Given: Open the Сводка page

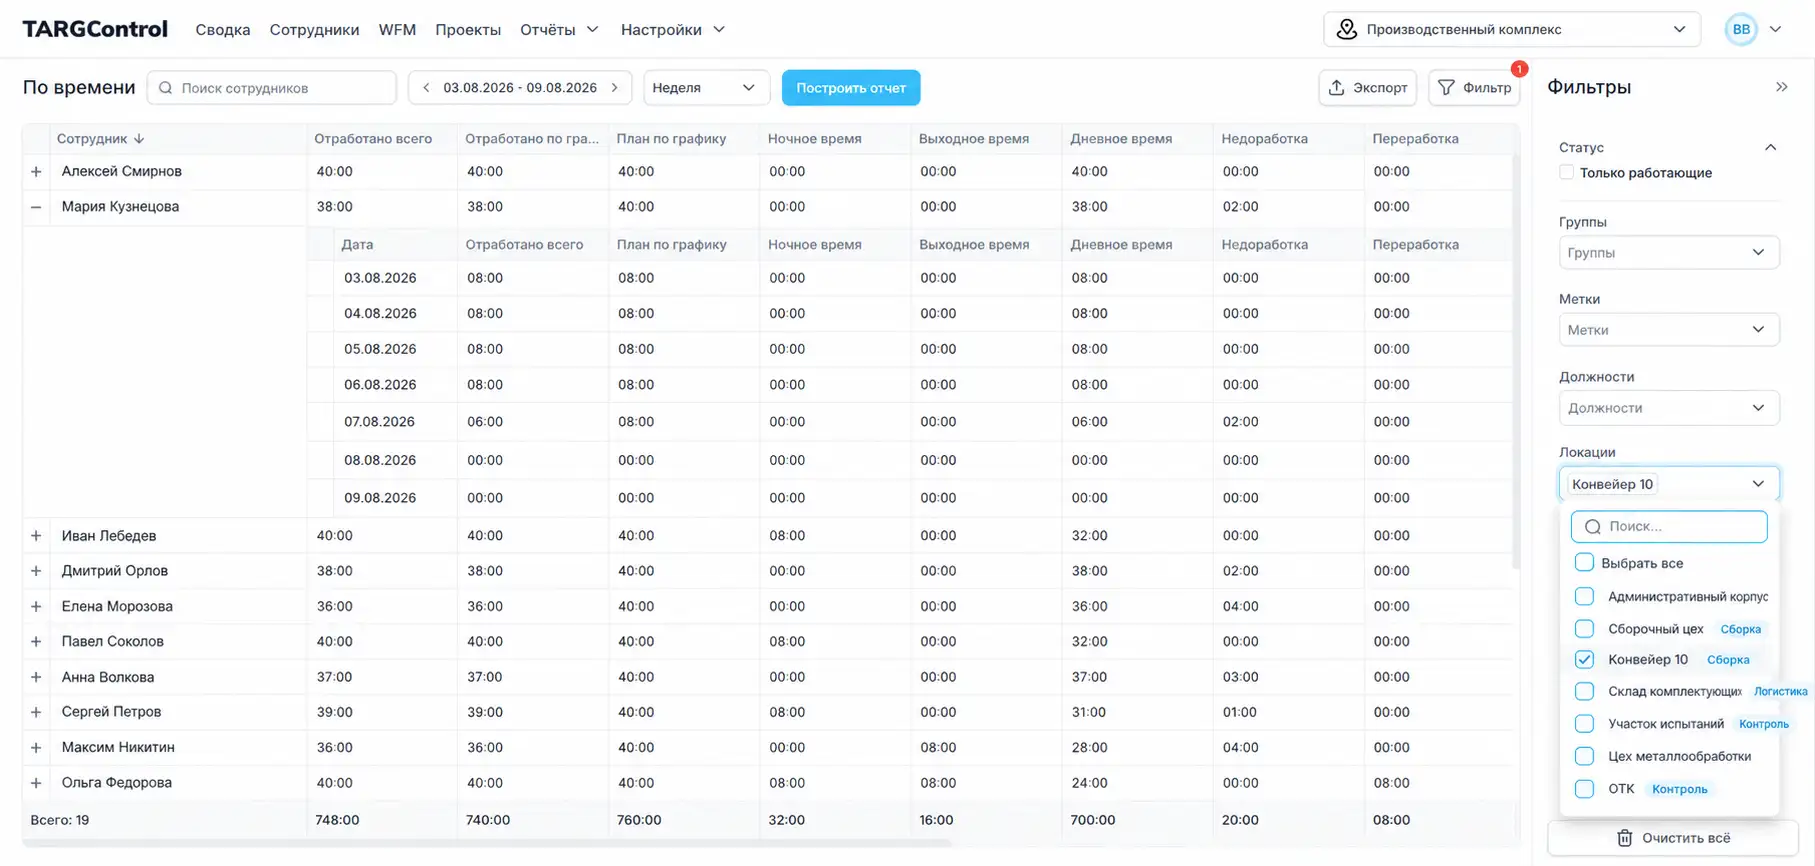Looking at the screenshot, I should pos(223,29).
